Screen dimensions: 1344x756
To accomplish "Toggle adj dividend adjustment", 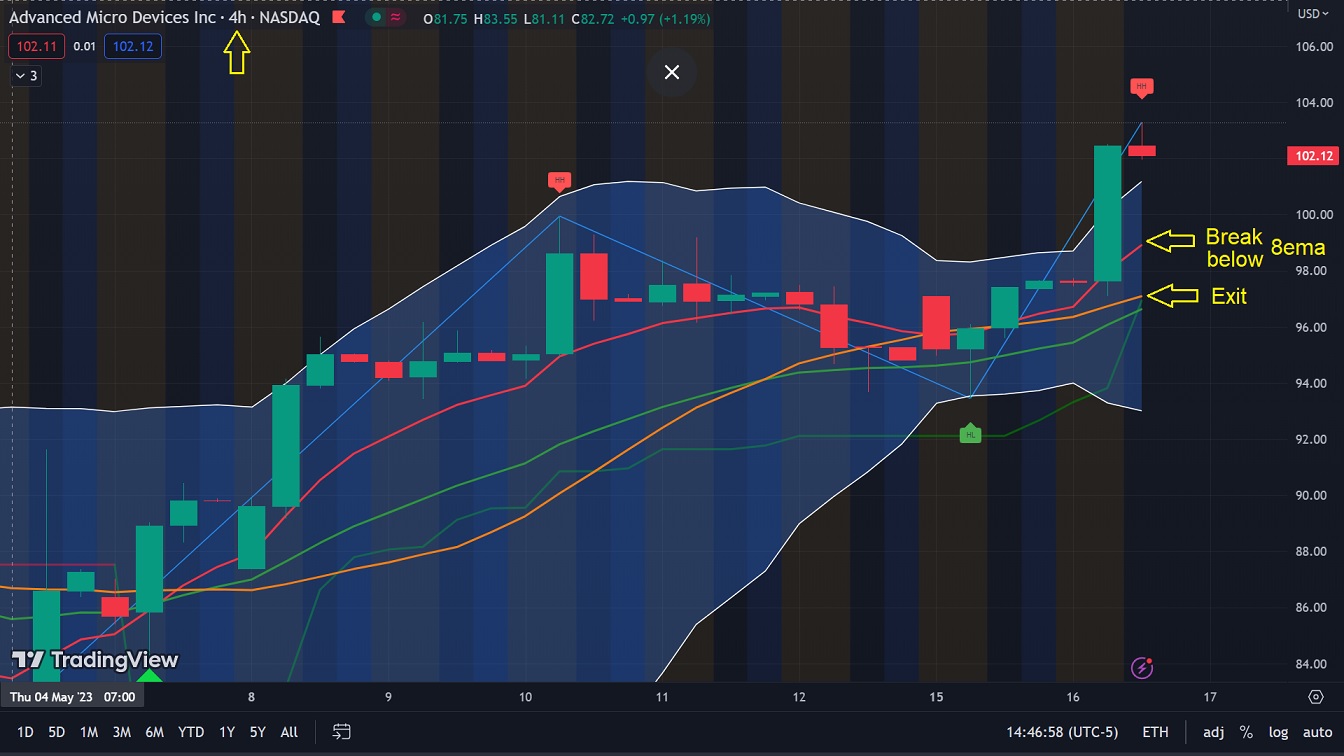I will (x=1214, y=732).
